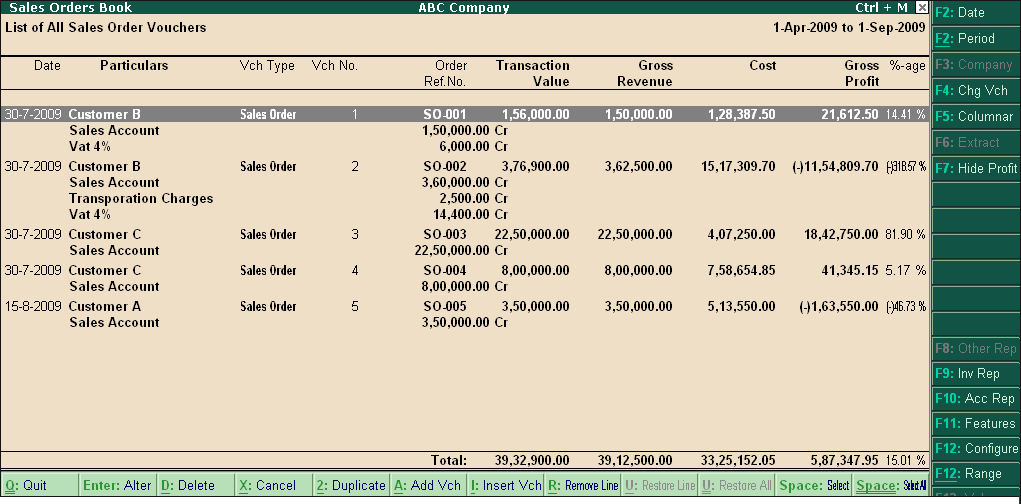
Task: Open F9: Inv Rep reports
Action: point(976,374)
